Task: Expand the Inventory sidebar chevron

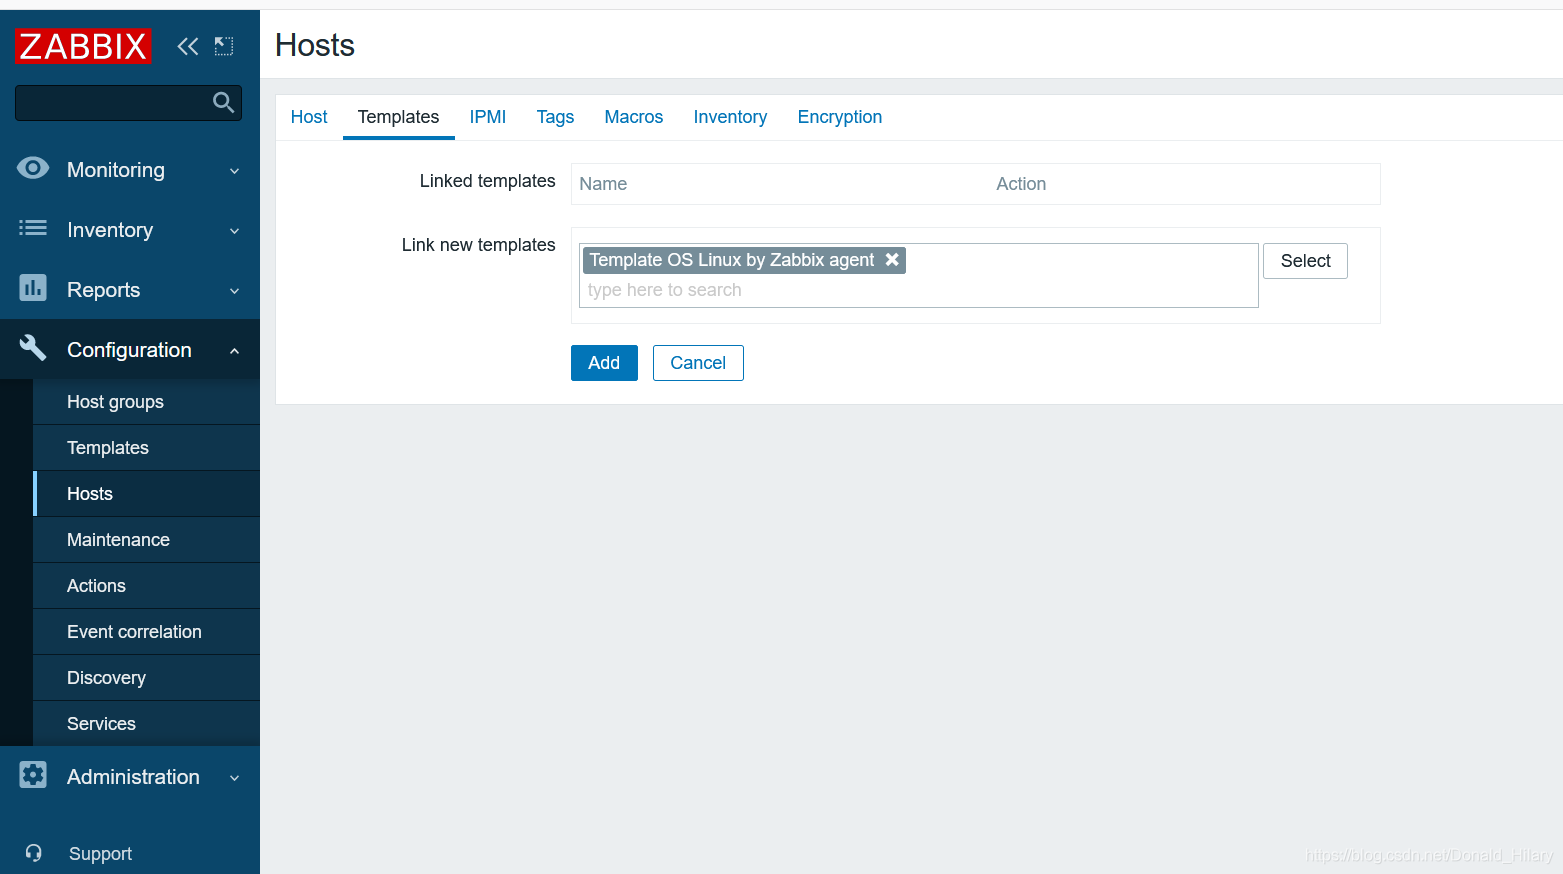Action: pyautogui.click(x=234, y=231)
